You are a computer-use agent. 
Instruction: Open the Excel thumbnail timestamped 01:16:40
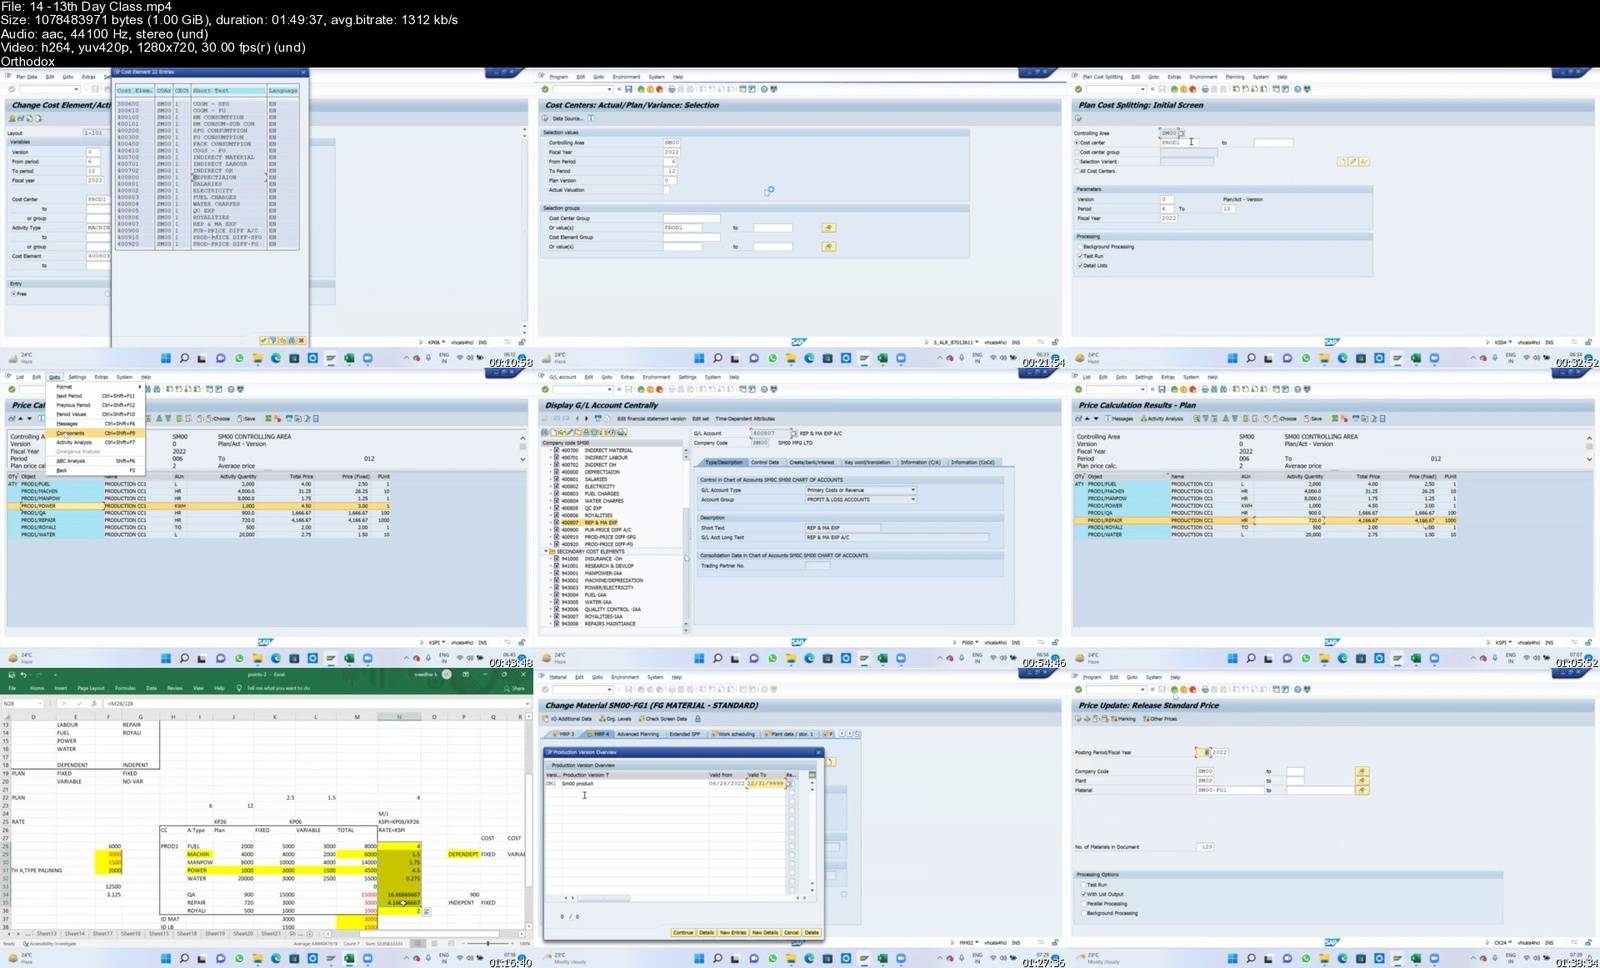pos(266,818)
